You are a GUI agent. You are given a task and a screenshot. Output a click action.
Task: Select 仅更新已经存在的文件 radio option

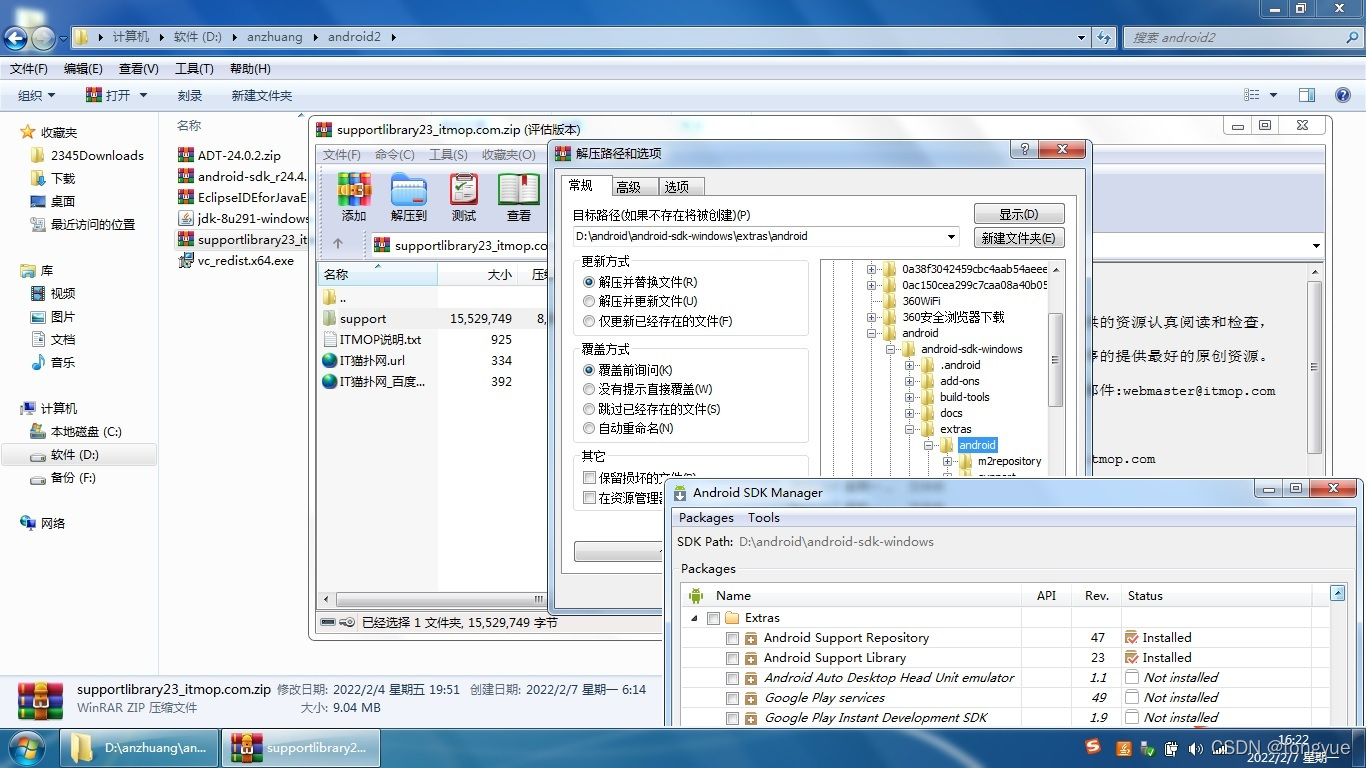pyautogui.click(x=658, y=321)
